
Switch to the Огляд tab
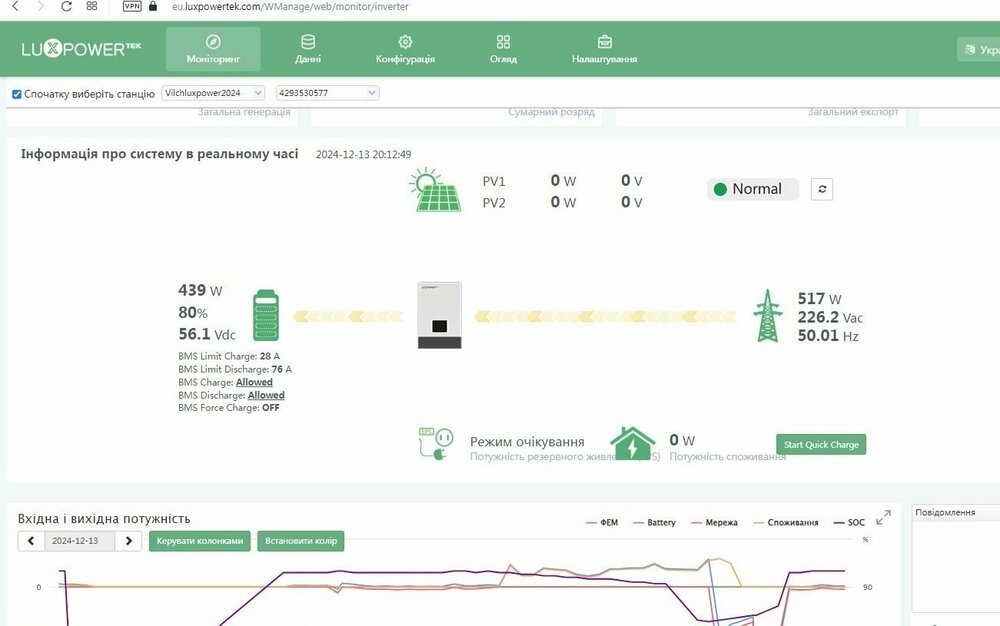tap(503, 49)
